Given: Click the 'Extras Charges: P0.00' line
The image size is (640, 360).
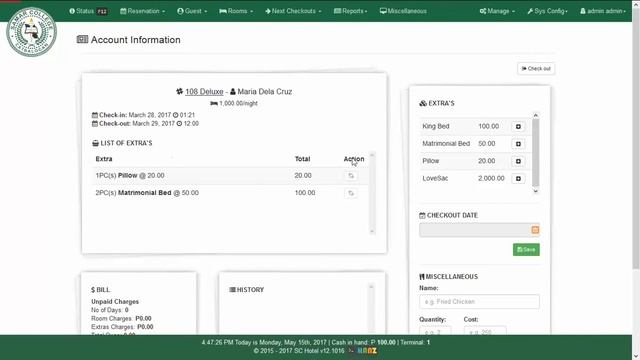Looking at the screenshot, I should pos(122,327).
